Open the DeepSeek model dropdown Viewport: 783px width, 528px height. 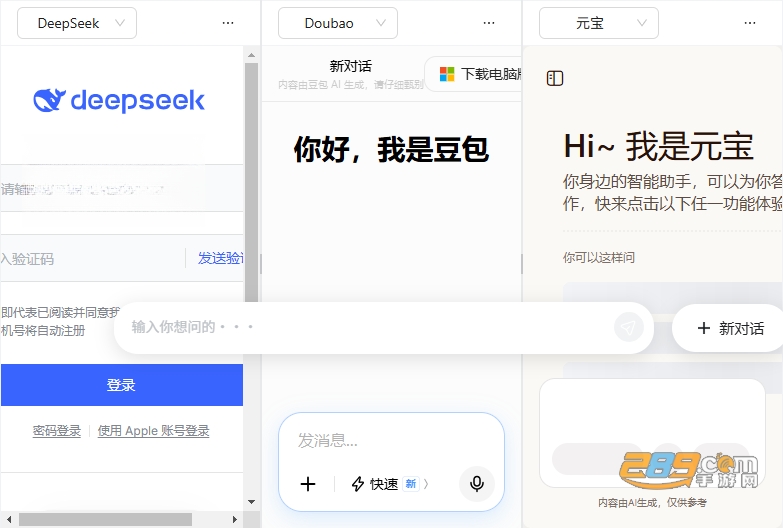click(x=77, y=23)
